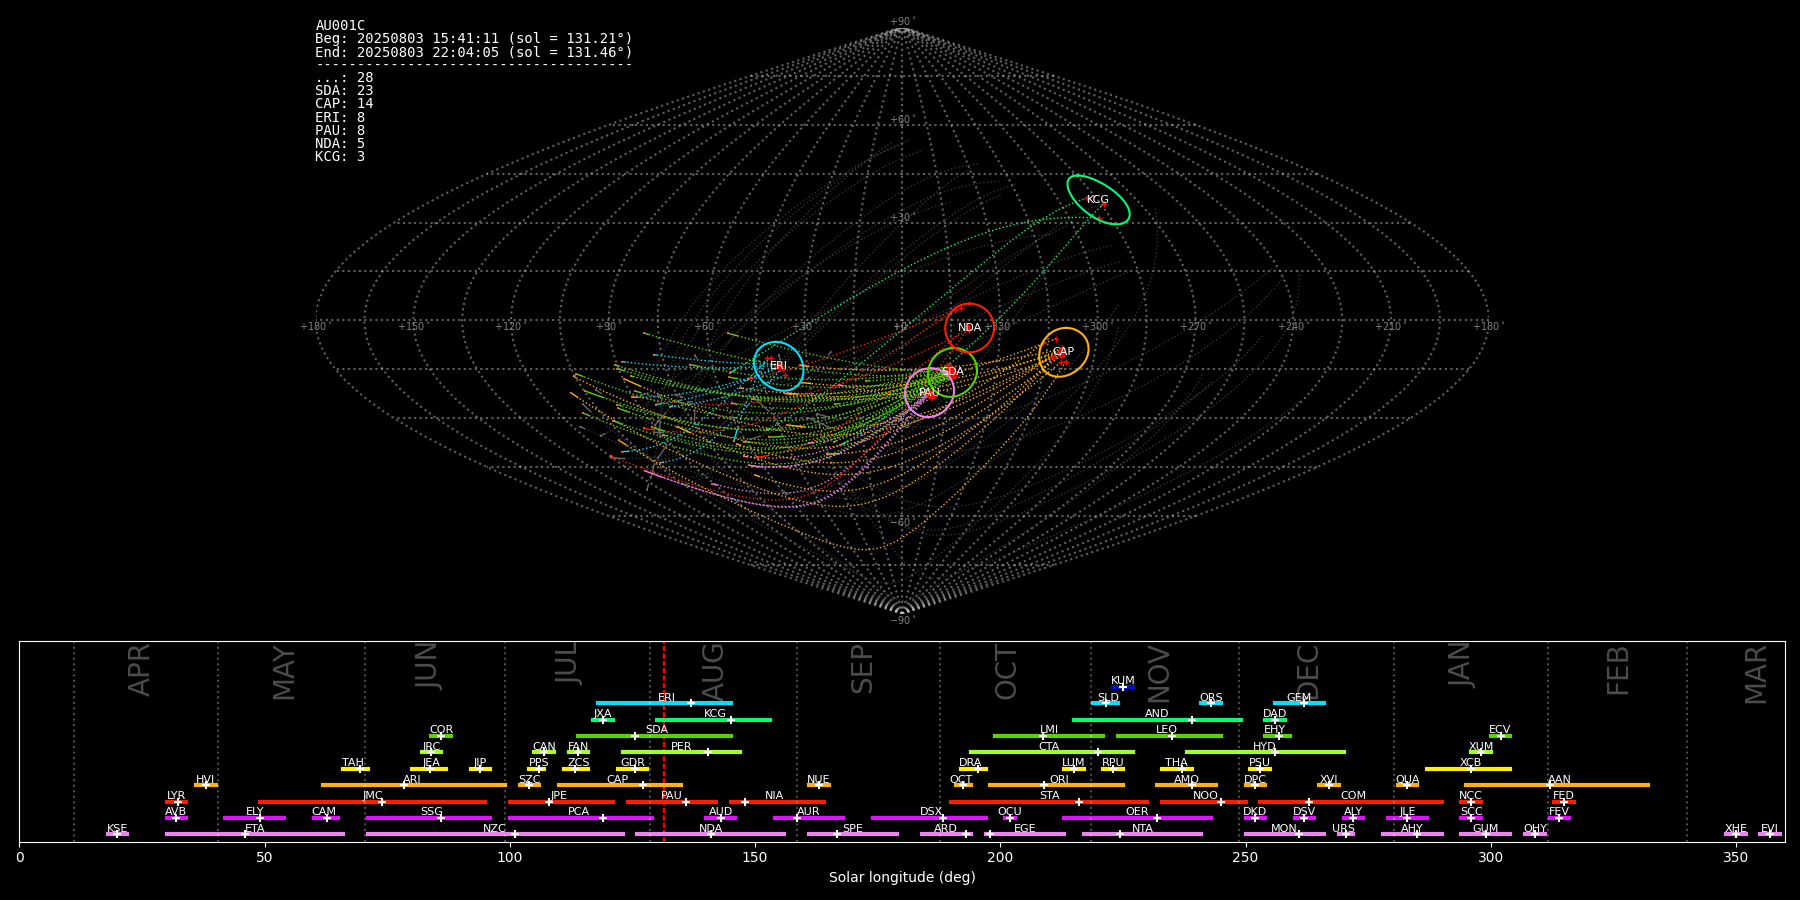The width and height of the screenshot is (1800, 900).
Task: Click the 350 tick on the solar longitude axis
Action: (1735, 857)
